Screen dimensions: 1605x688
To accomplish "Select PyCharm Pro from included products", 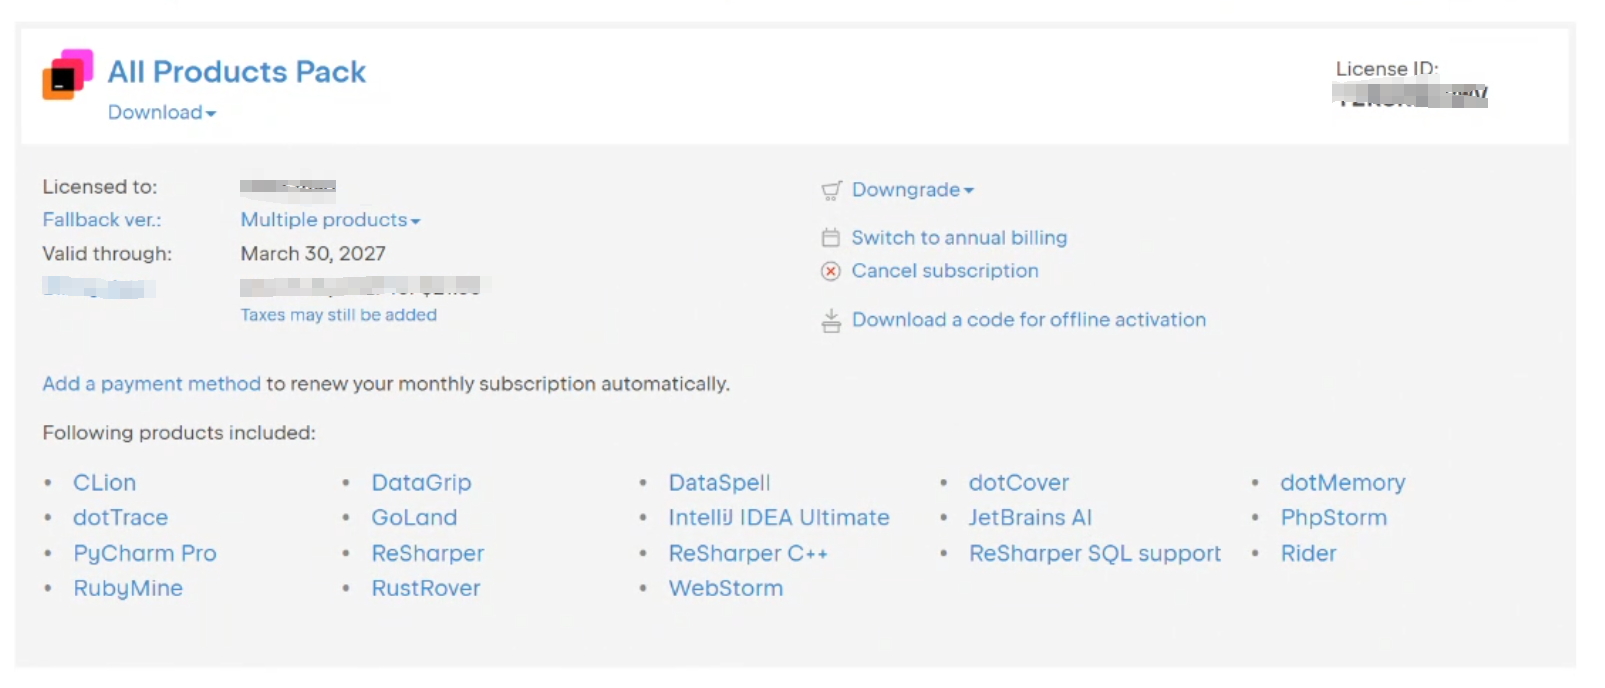I will coord(145,554).
